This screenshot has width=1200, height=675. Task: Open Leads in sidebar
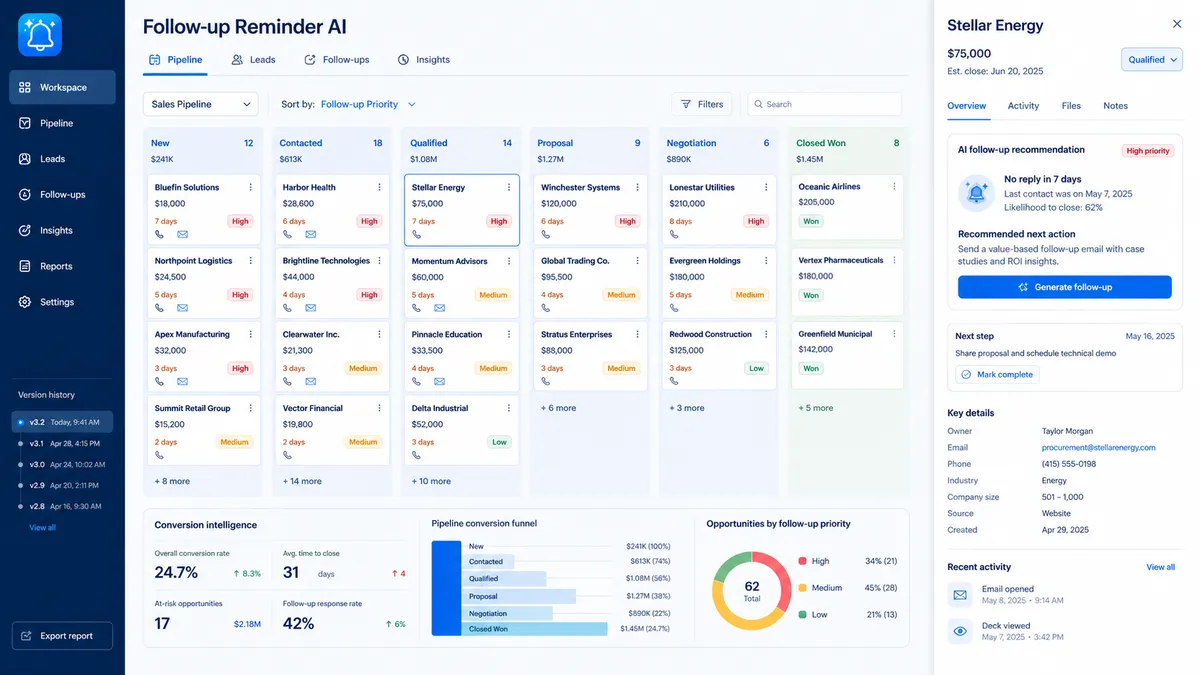pyautogui.click(x=63, y=159)
